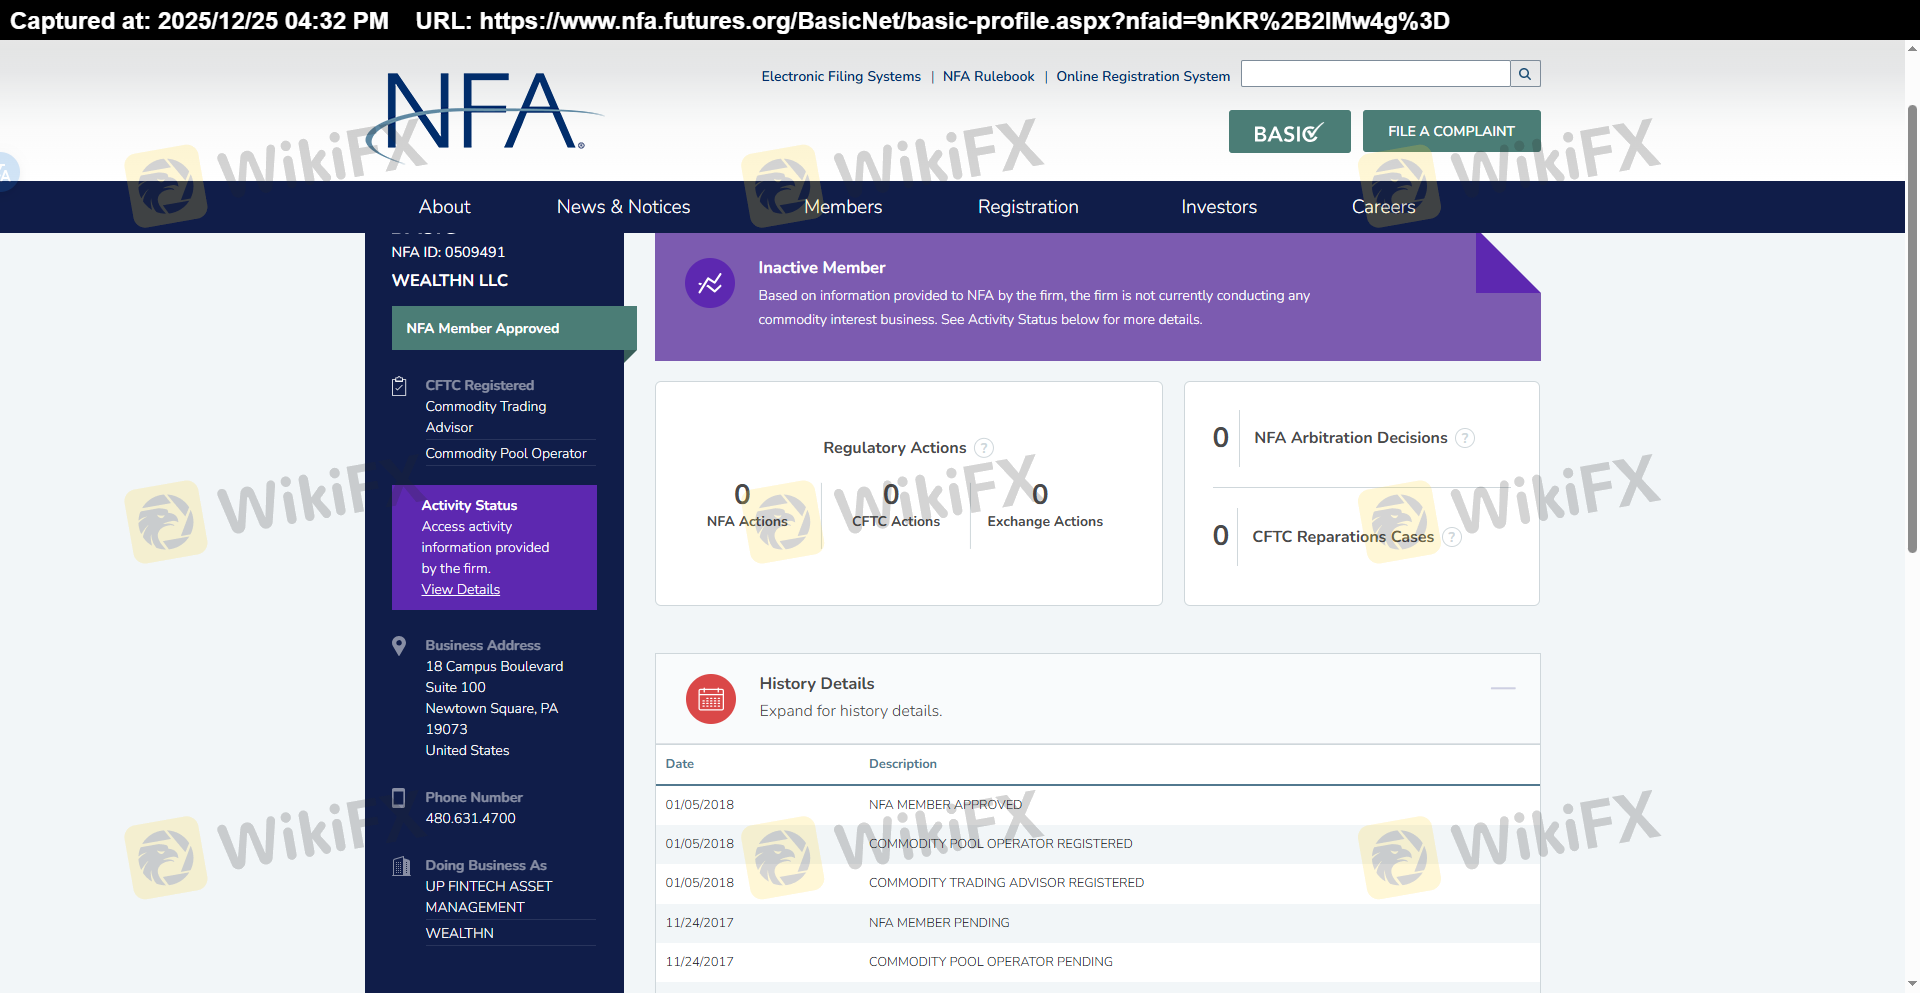The height and width of the screenshot is (993, 1920).
Task: Open the Online Registration System link
Action: pyautogui.click(x=1143, y=76)
